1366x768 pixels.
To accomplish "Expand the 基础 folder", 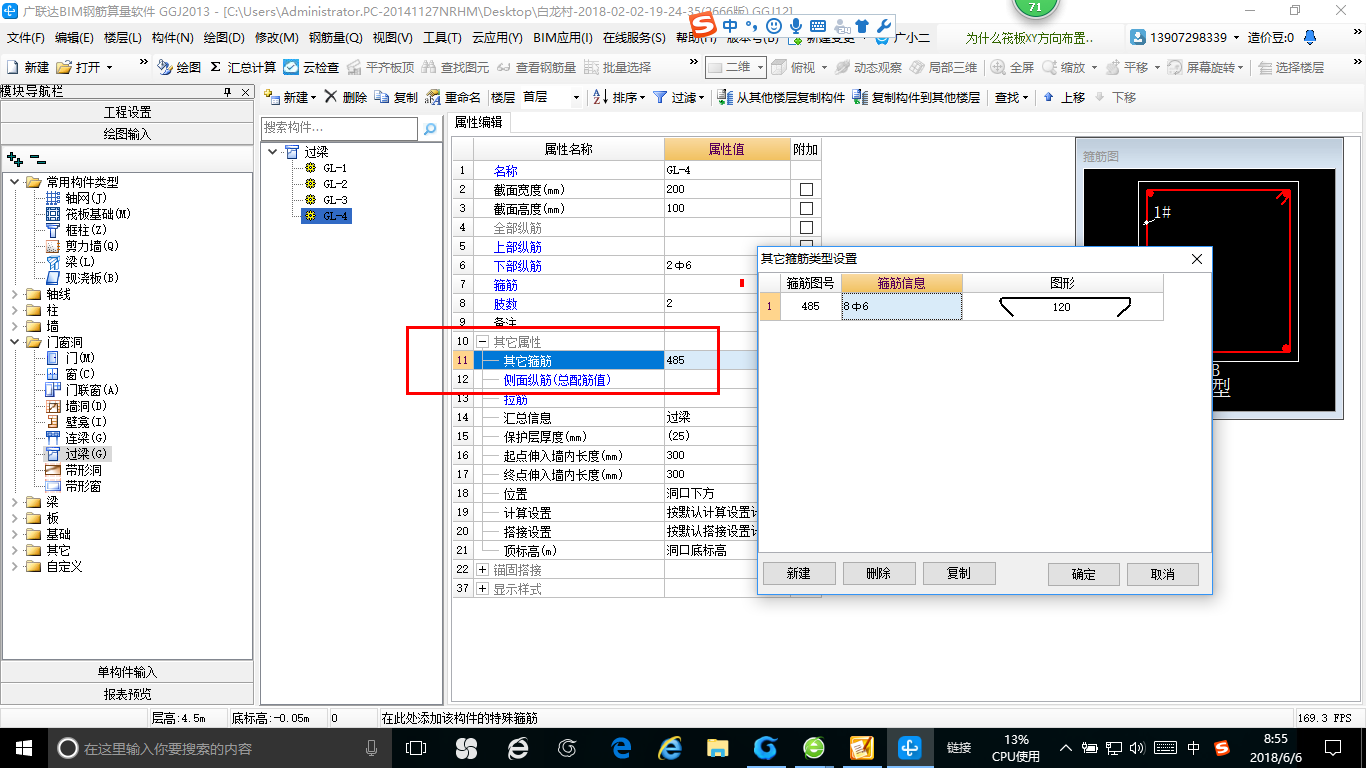I will coord(15,534).
